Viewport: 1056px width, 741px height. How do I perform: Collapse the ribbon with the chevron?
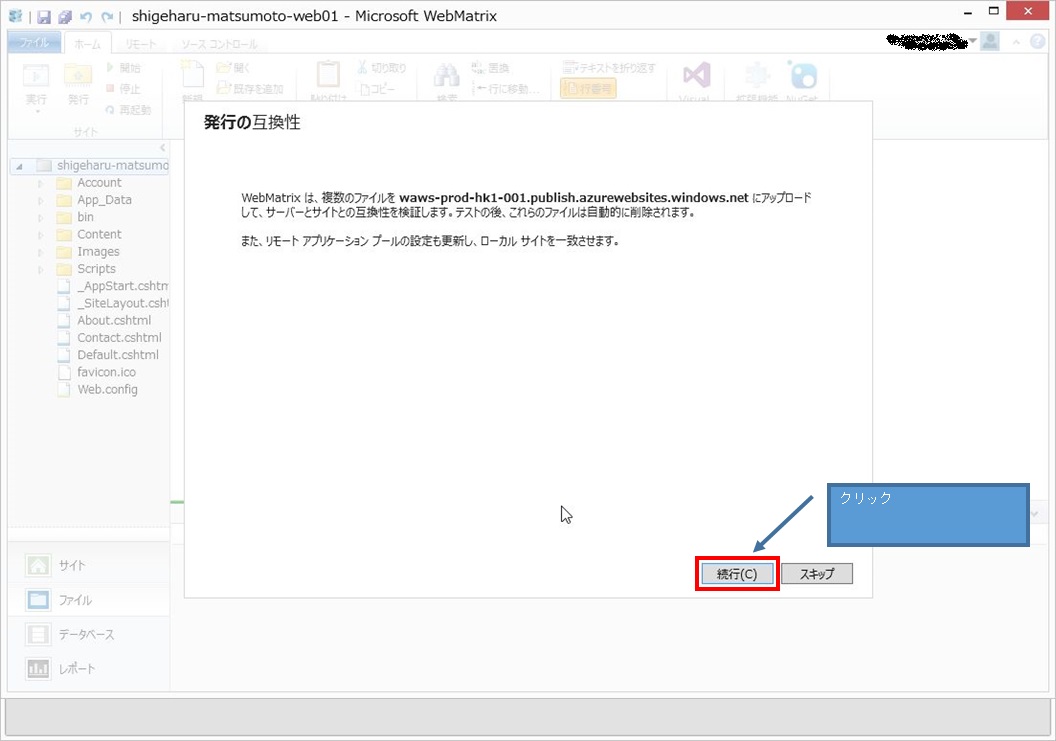(x=1016, y=42)
